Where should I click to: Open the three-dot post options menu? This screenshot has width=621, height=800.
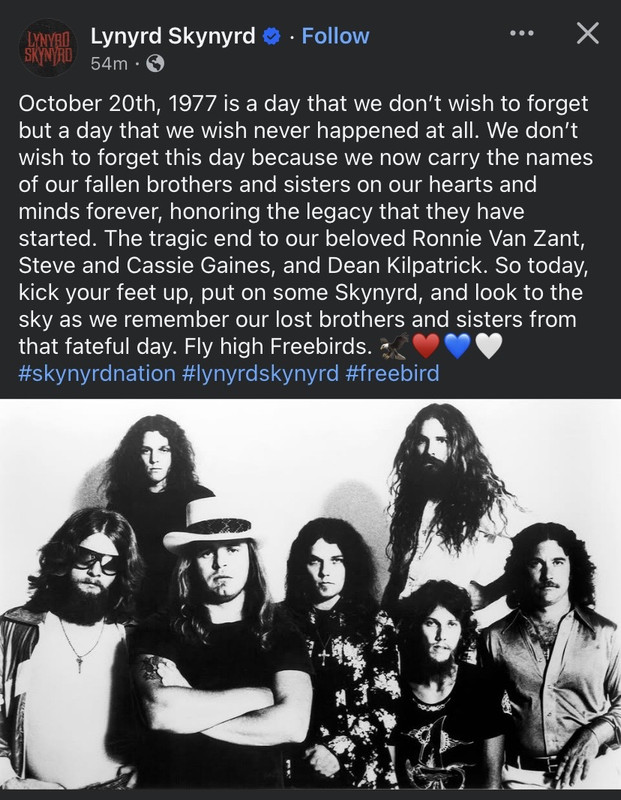coord(522,34)
